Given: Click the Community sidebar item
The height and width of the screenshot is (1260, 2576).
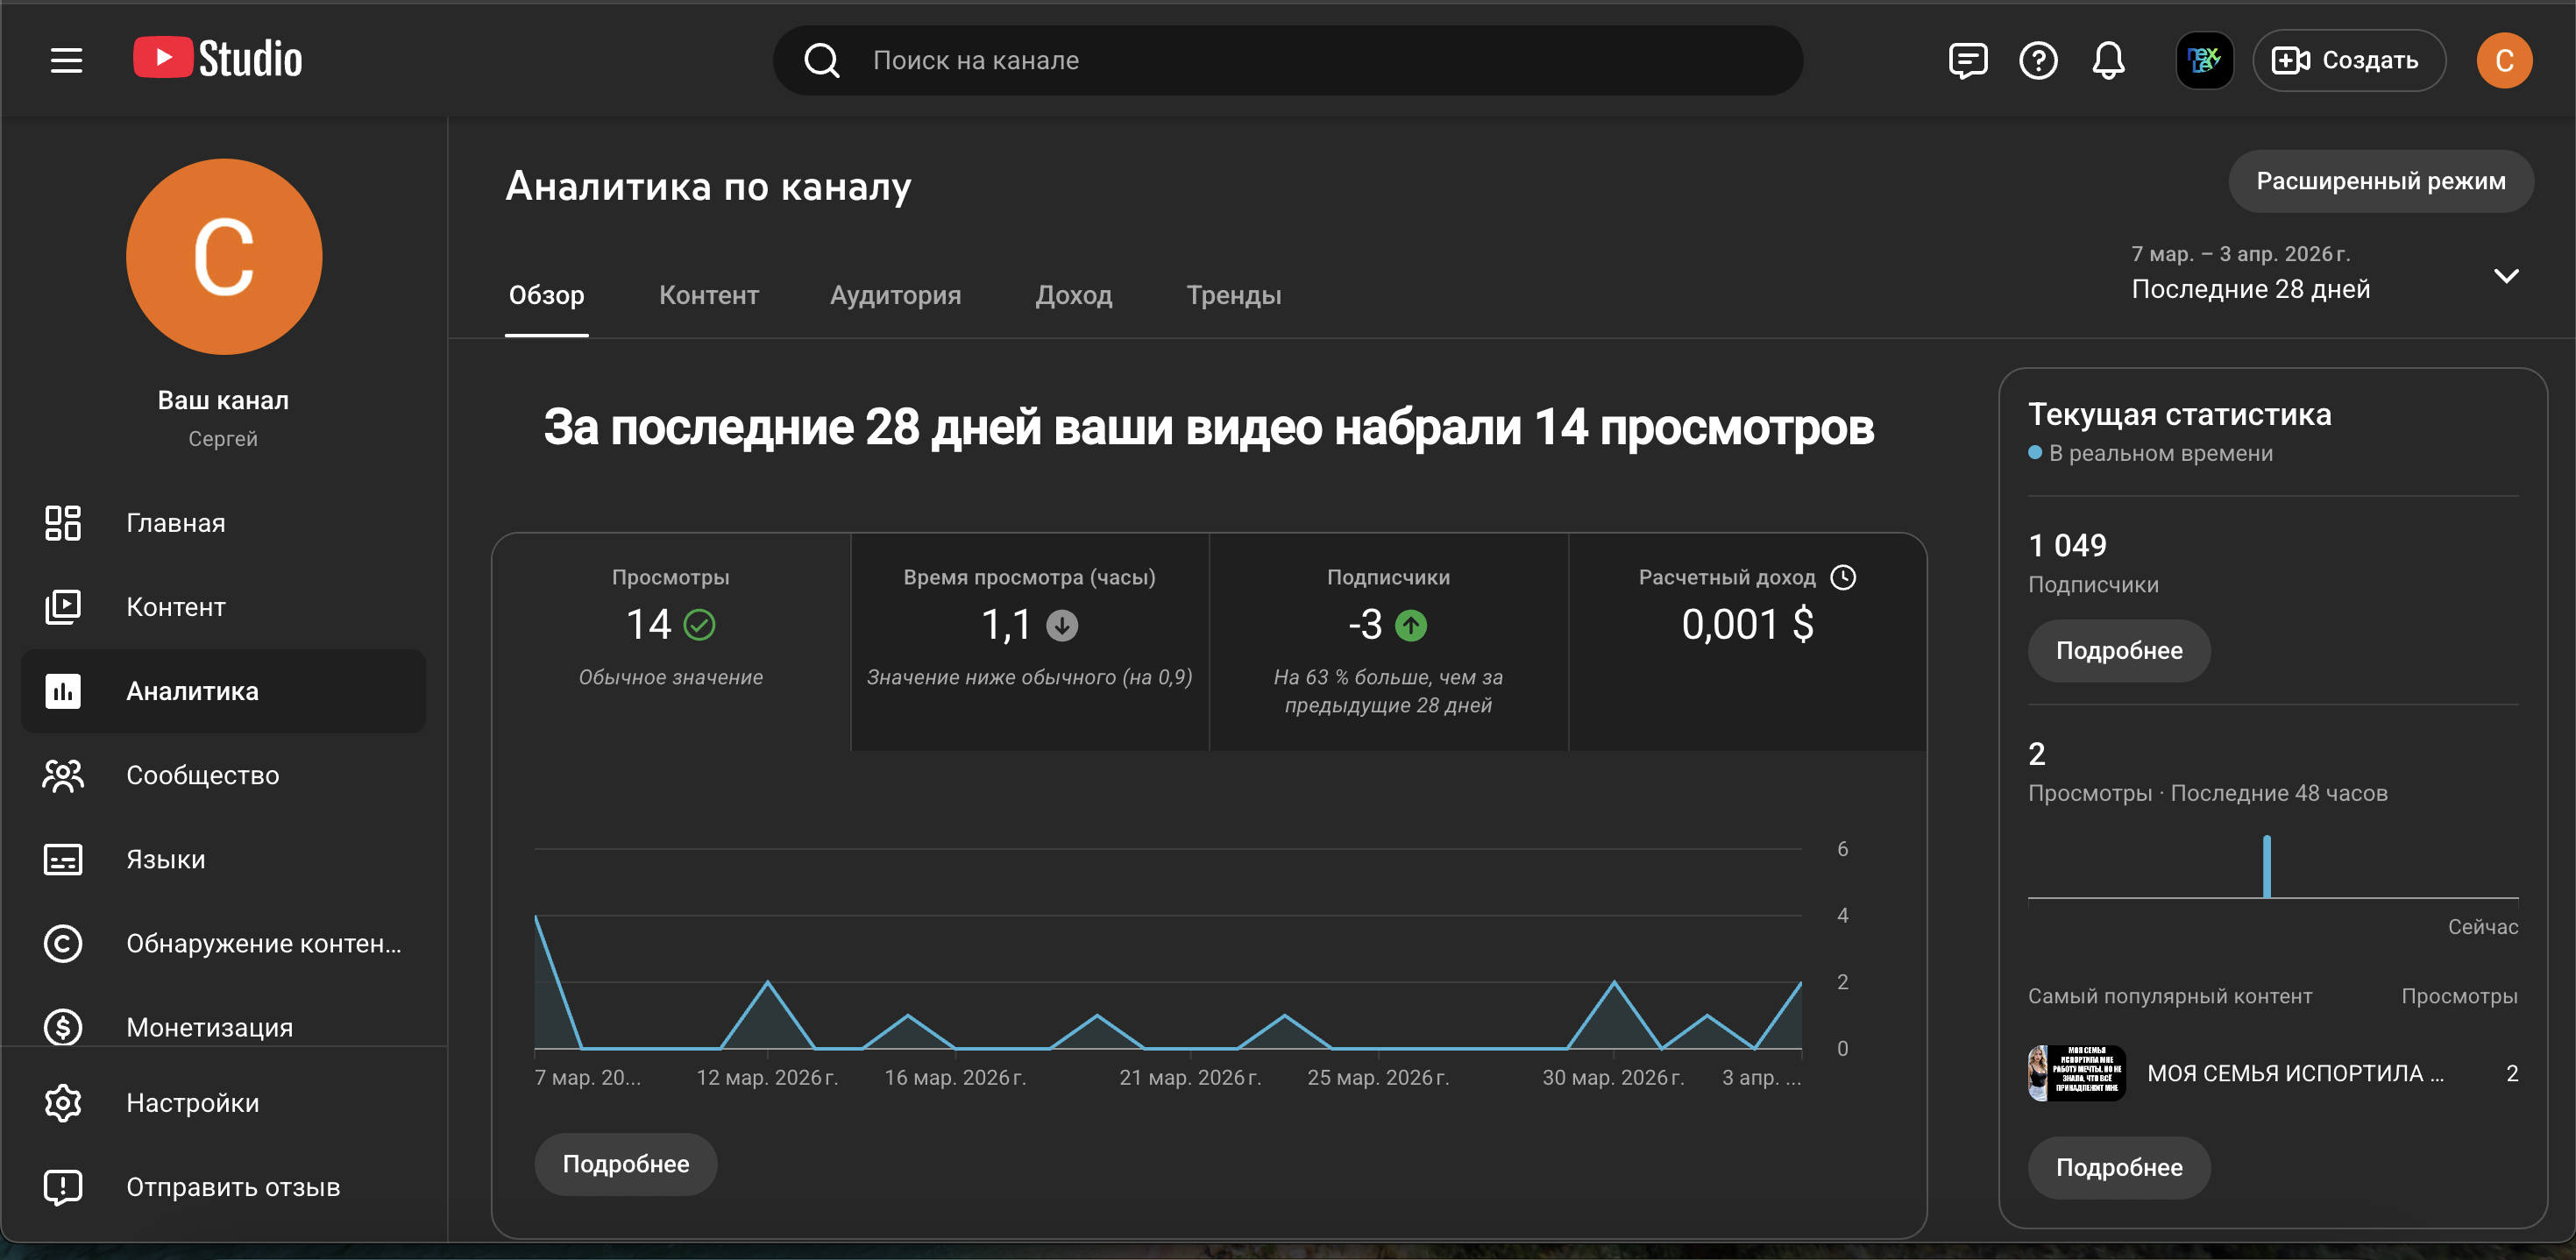Looking at the screenshot, I should point(202,775).
